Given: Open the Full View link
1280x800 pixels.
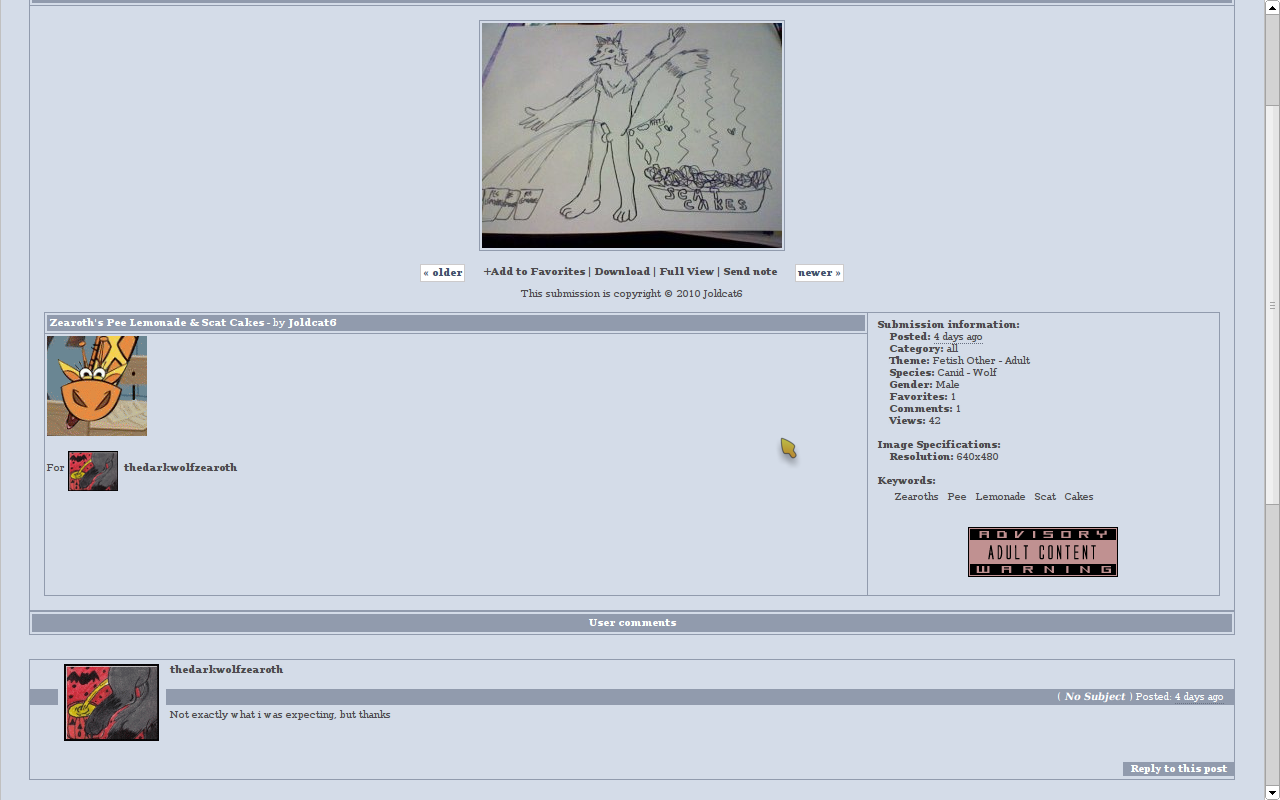Looking at the screenshot, I should [687, 272].
